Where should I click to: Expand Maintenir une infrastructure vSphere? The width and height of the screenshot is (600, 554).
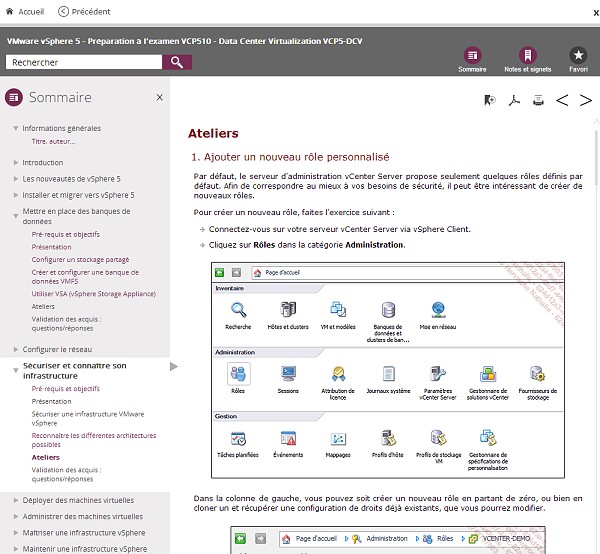coord(16,549)
